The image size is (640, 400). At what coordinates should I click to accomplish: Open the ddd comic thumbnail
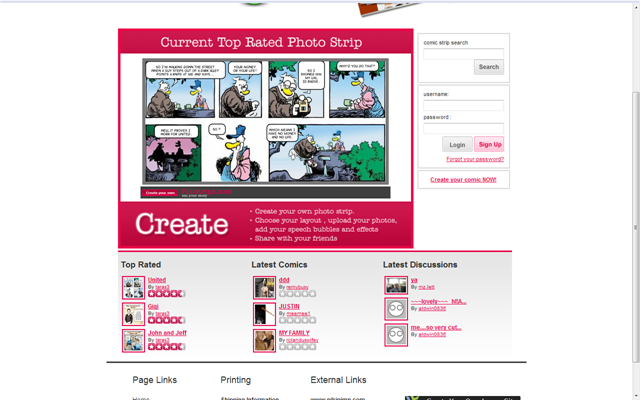pyautogui.click(x=264, y=288)
